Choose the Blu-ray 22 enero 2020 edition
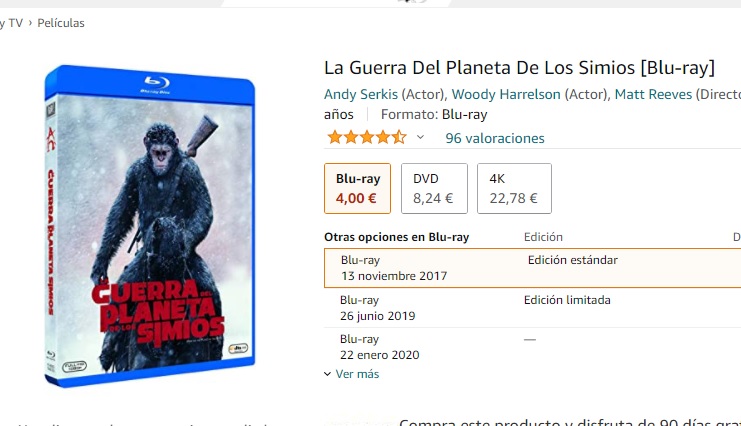The width and height of the screenshot is (741, 426). tap(533, 347)
